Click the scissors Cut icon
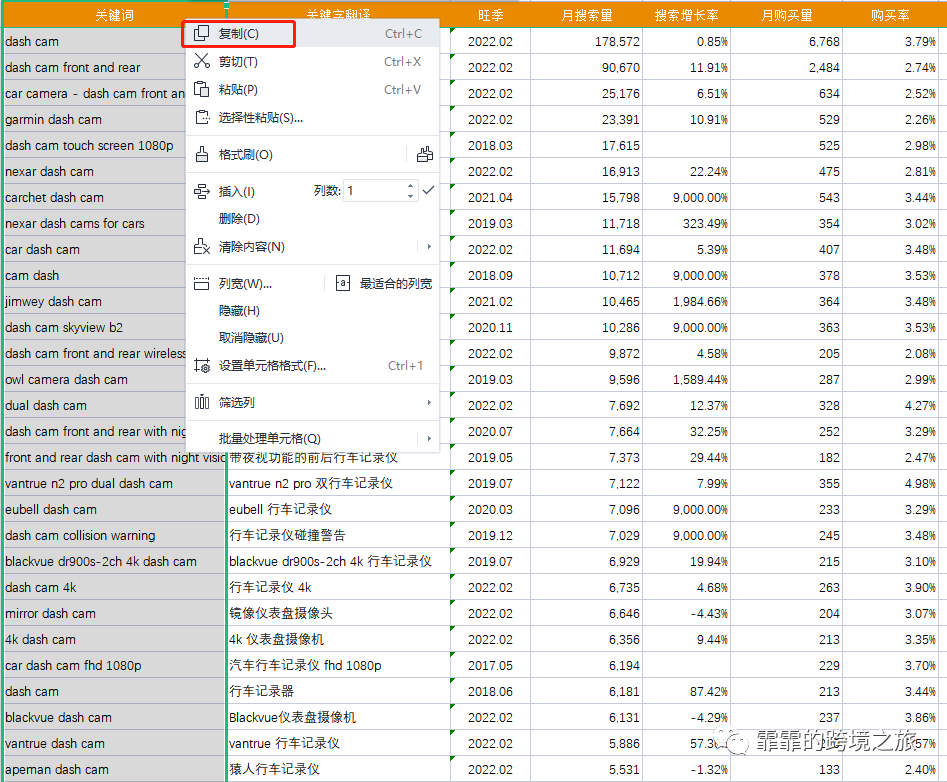The image size is (947, 782). click(x=202, y=61)
